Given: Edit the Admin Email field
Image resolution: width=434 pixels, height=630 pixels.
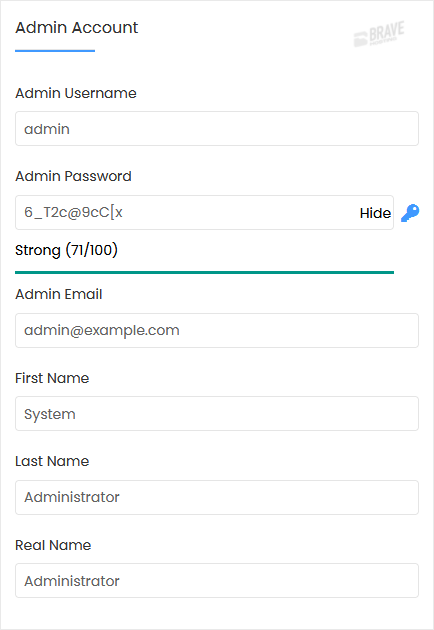Looking at the screenshot, I should coord(217,331).
